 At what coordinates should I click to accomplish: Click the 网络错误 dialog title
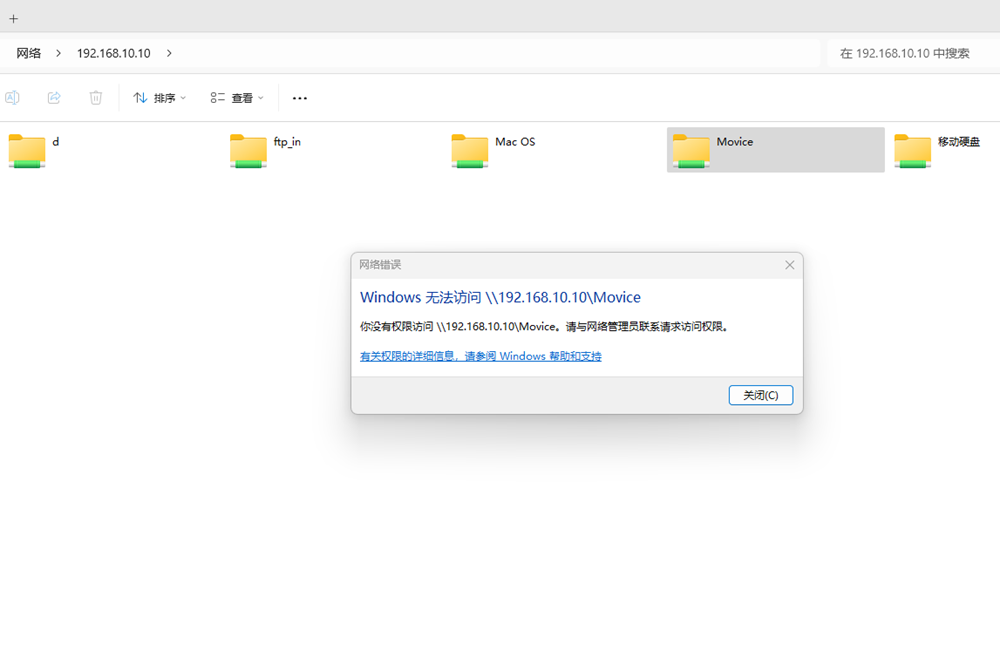pyautogui.click(x=380, y=265)
